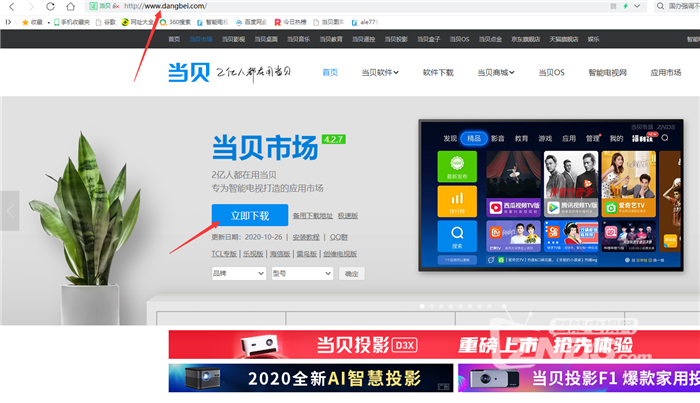This screenshot has width=700, height=403.
Task: Expand the 品牌 dropdown
Action: coord(239,273)
